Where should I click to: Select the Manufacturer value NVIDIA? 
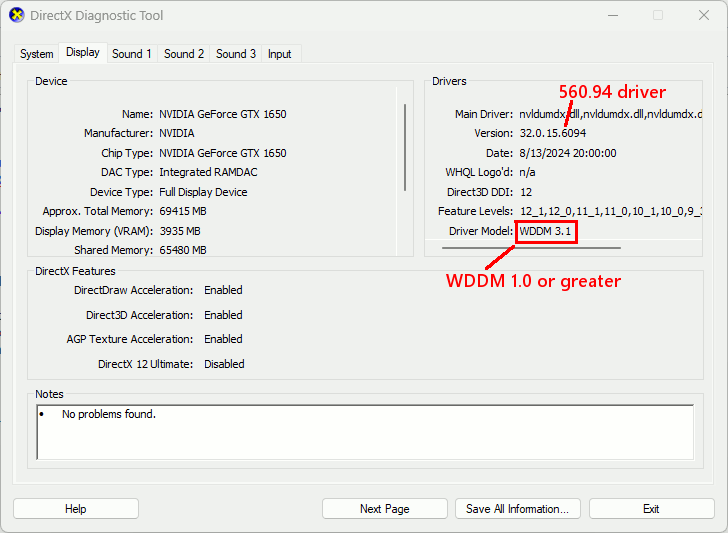(x=177, y=133)
